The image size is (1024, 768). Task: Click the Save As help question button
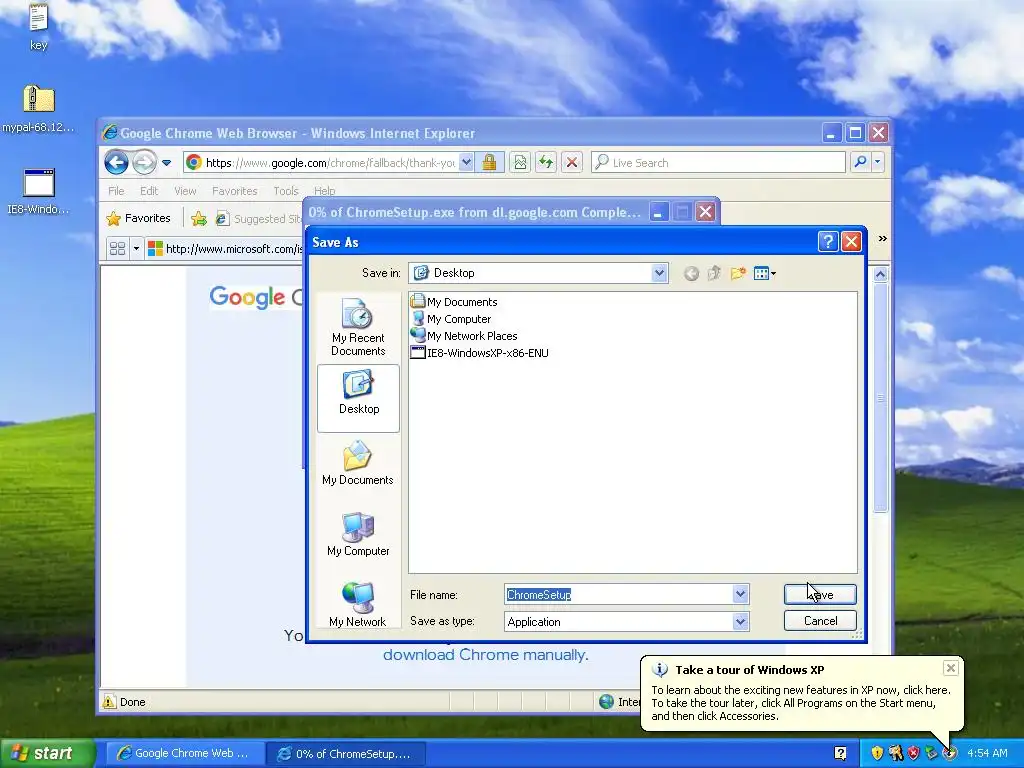tap(827, 242)
